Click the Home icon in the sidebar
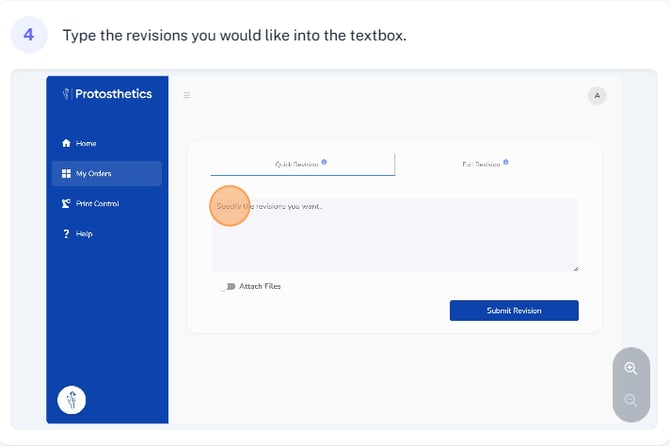 66,144
